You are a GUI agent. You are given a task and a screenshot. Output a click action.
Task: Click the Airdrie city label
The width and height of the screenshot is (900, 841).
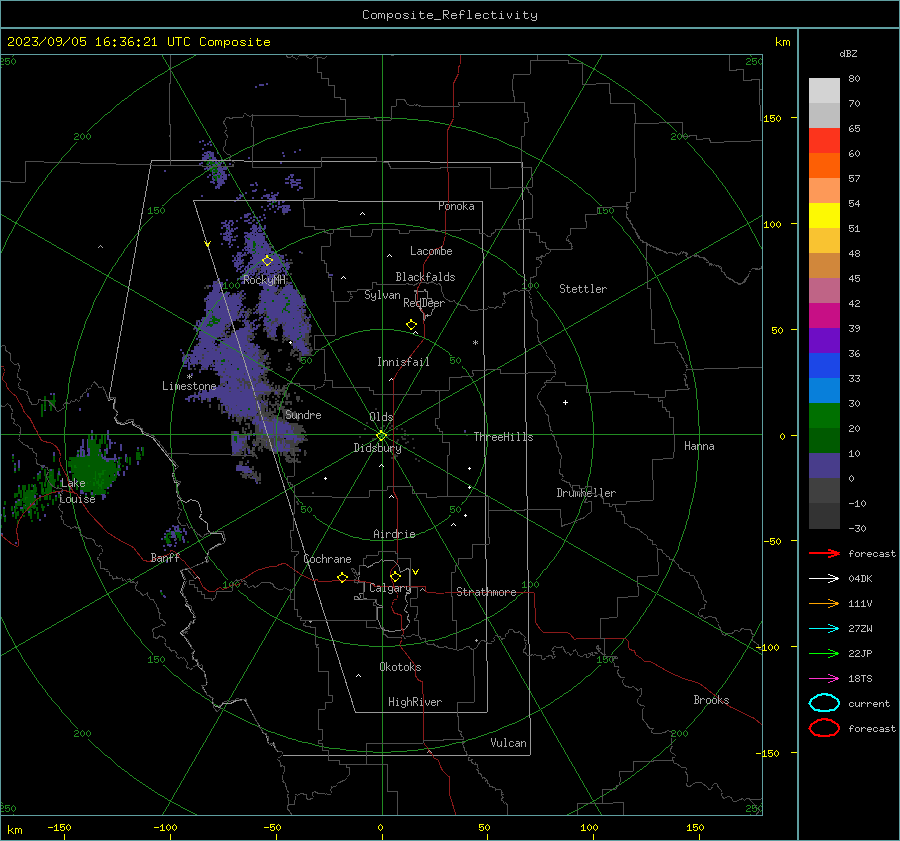point(394,534)
